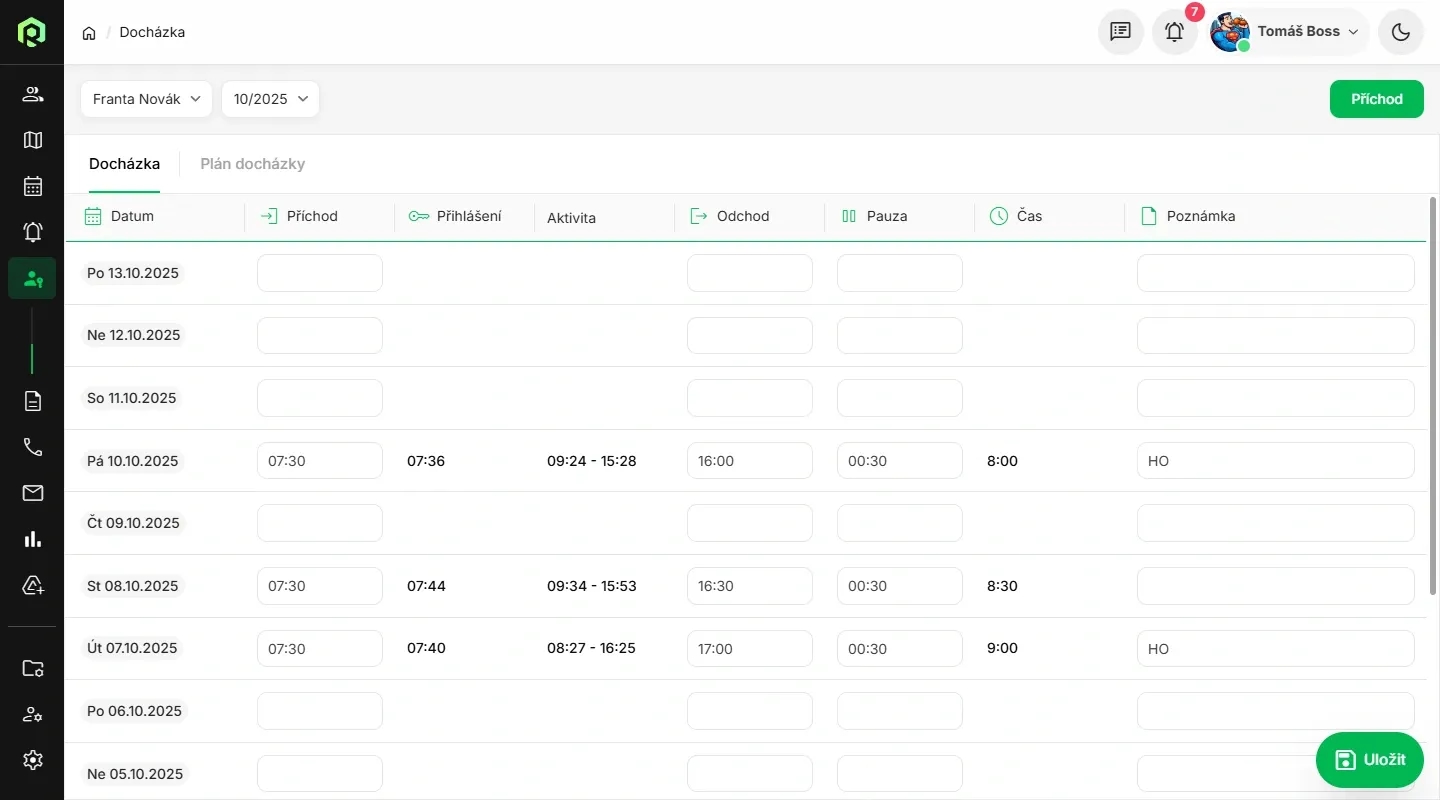This screenshot has width=1440, height=800.
Task: Open the map icon in sidebar
Action: pos(32,140)
